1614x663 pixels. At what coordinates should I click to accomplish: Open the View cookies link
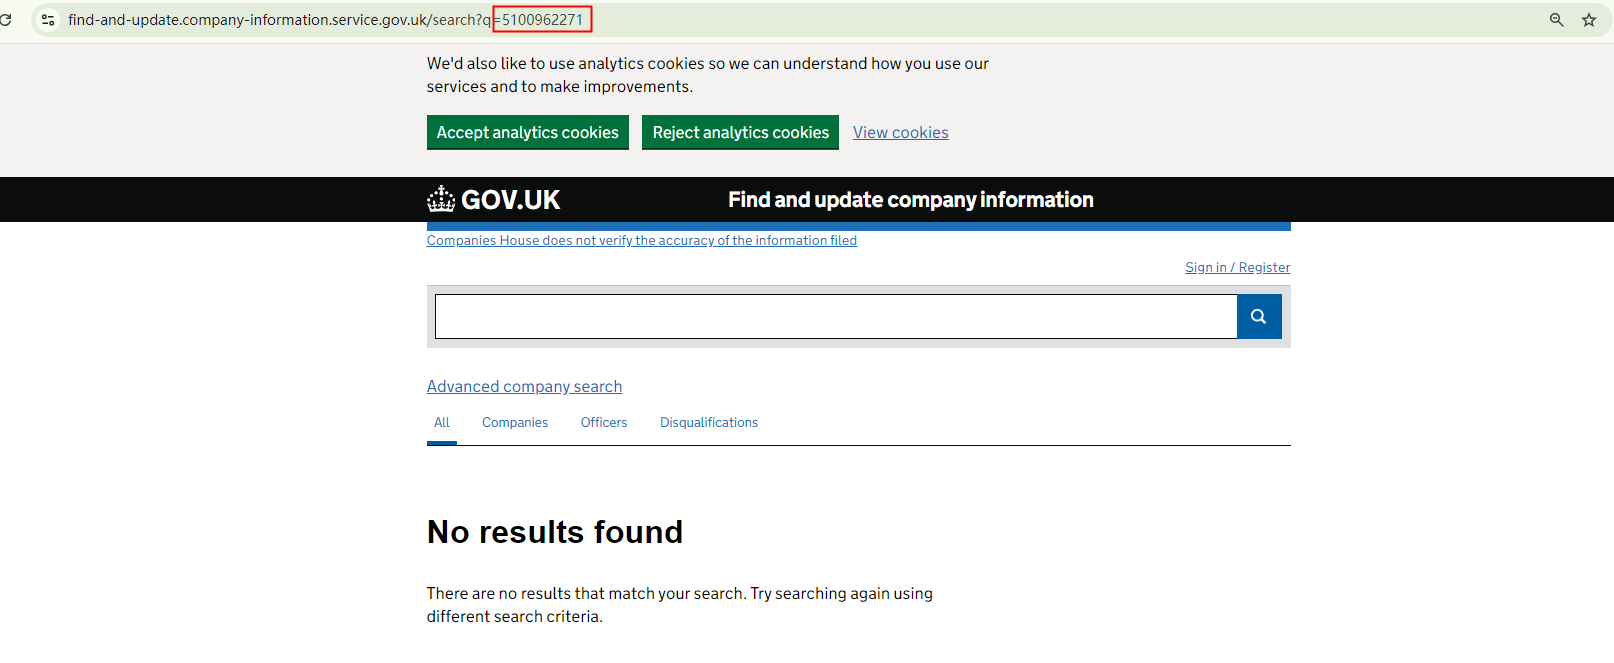tap(901, 133)
